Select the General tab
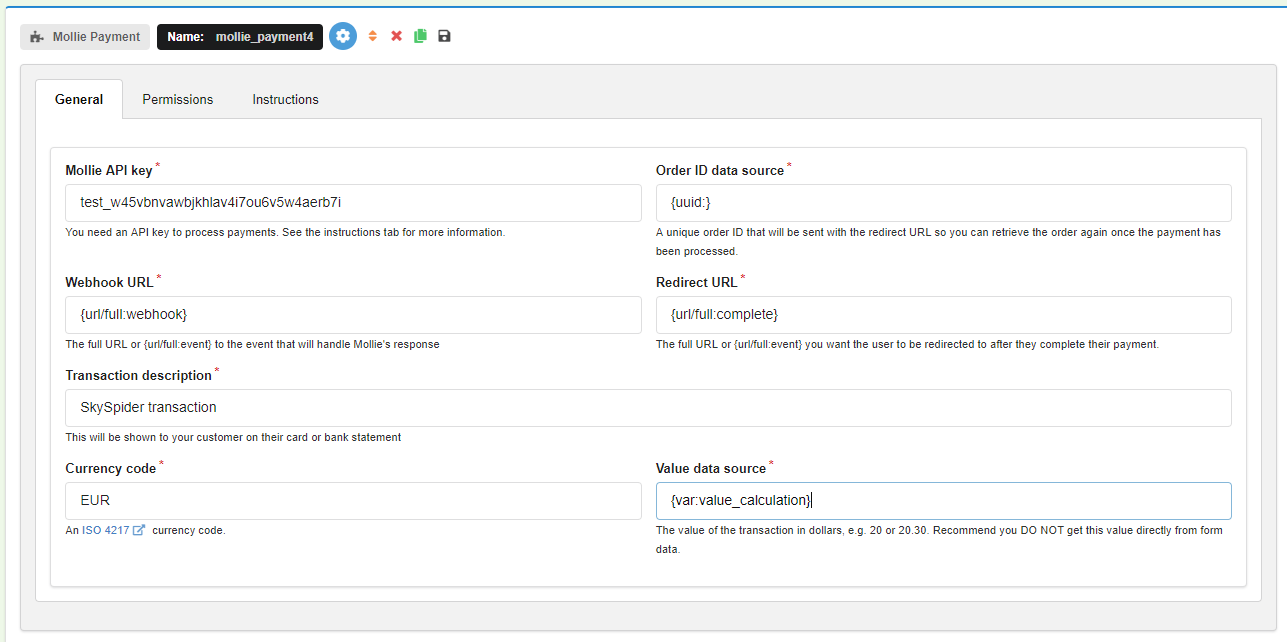 [x=79, y=99]
